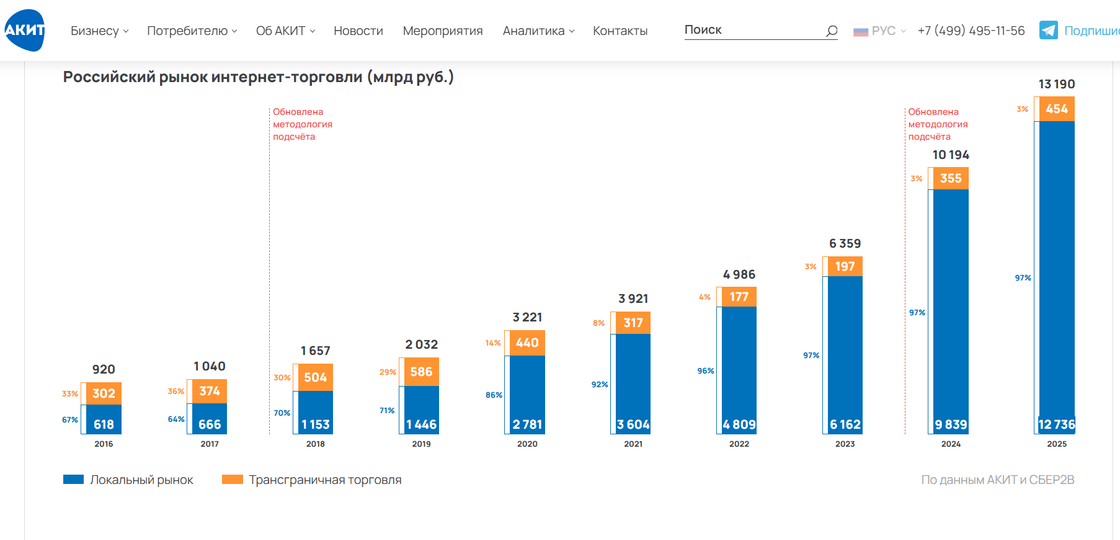Click the blue 666 bar for 2017
Image resolution: width=1120 pixels, height=540 pixels.
pos(210,419)
